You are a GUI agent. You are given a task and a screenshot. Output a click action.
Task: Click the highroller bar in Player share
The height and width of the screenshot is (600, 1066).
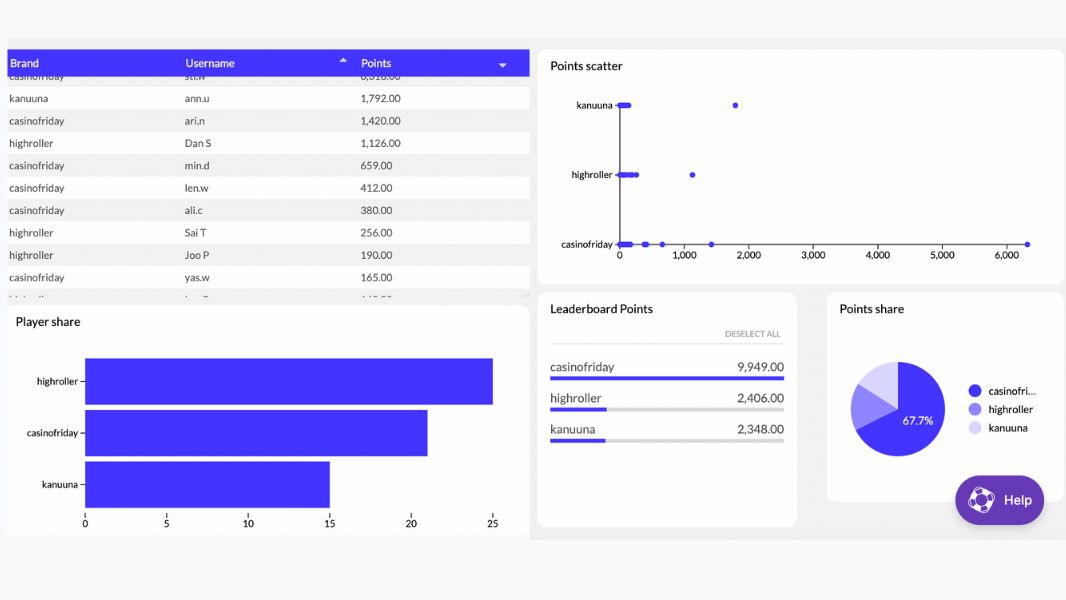click(x=289, y=381)
